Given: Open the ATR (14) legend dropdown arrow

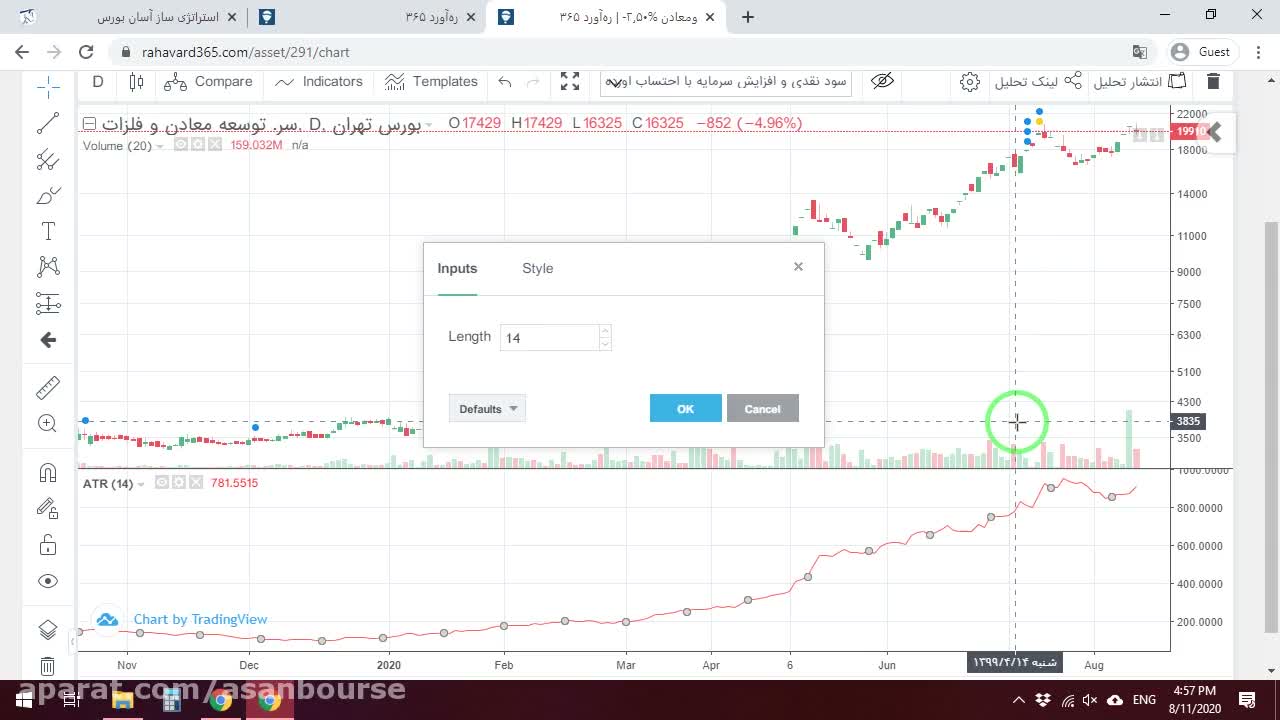Looking at the screenshot, I should (141, 484).
